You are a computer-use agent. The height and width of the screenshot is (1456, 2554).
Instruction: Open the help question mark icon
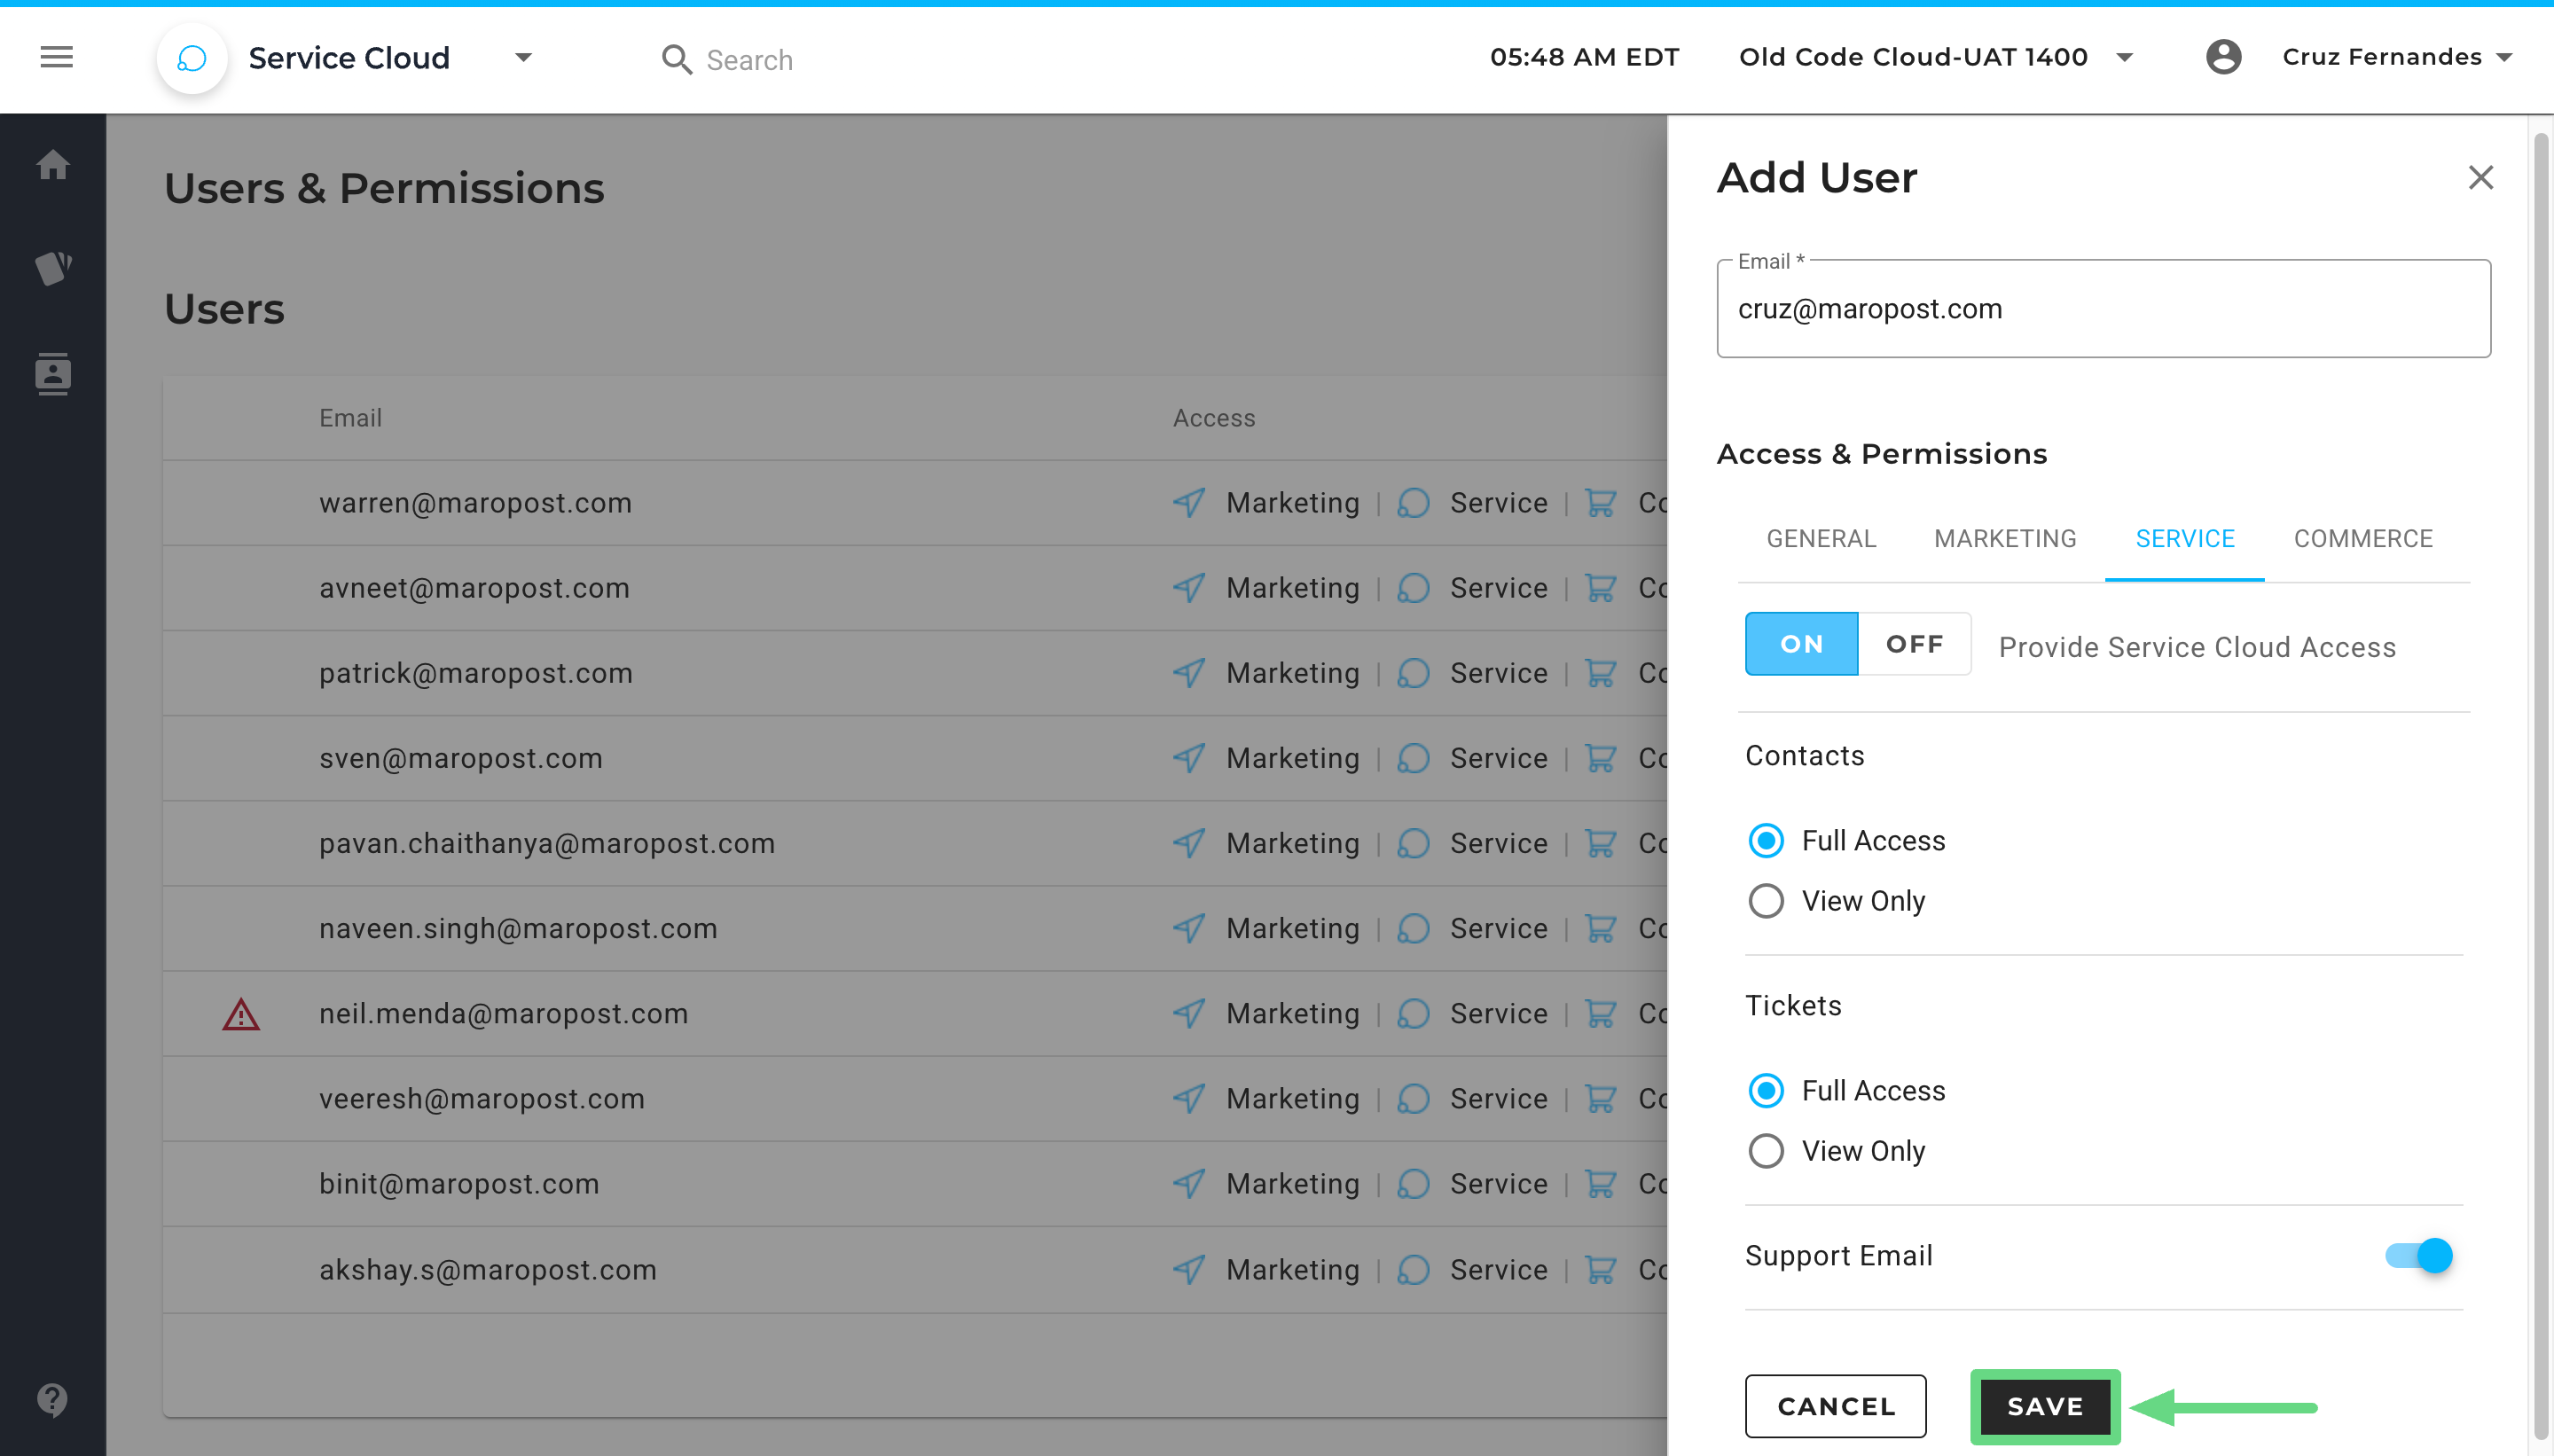pyautogui.click(x=53, y=1400)
